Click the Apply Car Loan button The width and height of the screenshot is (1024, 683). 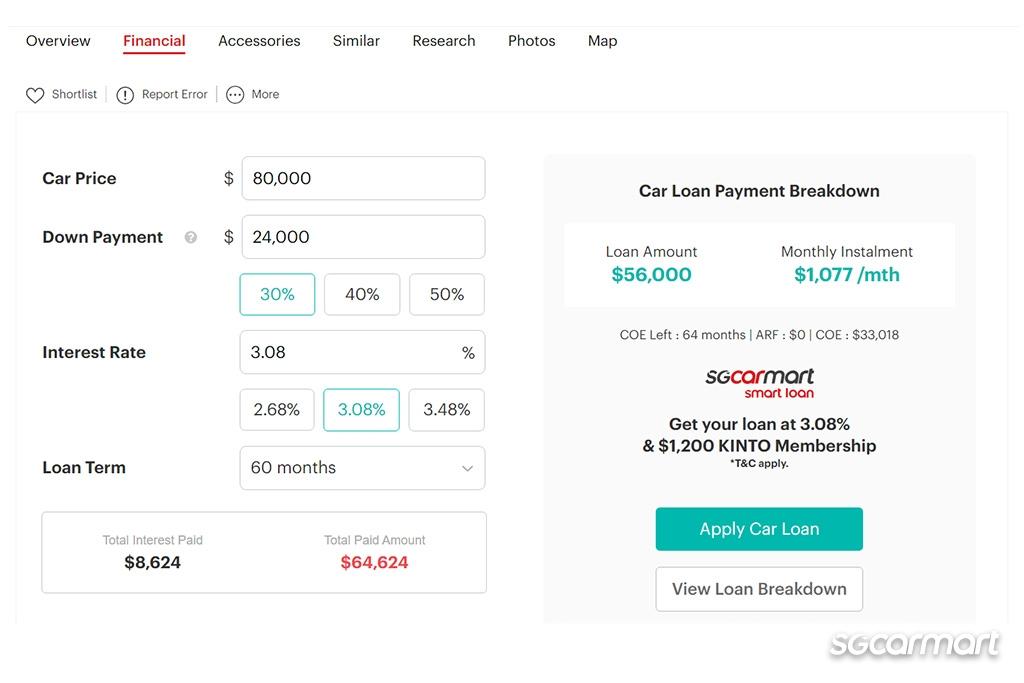coord(759,529)
